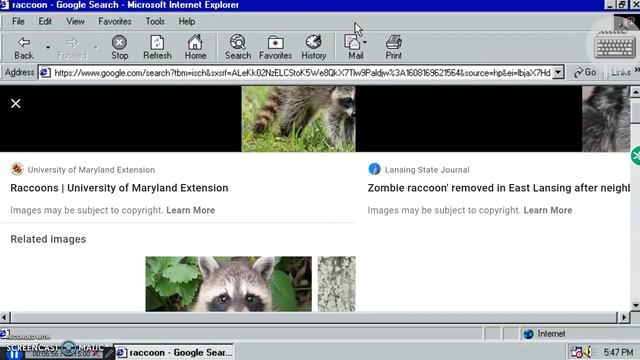Click the Go button next to address bar

click(585, 73)
